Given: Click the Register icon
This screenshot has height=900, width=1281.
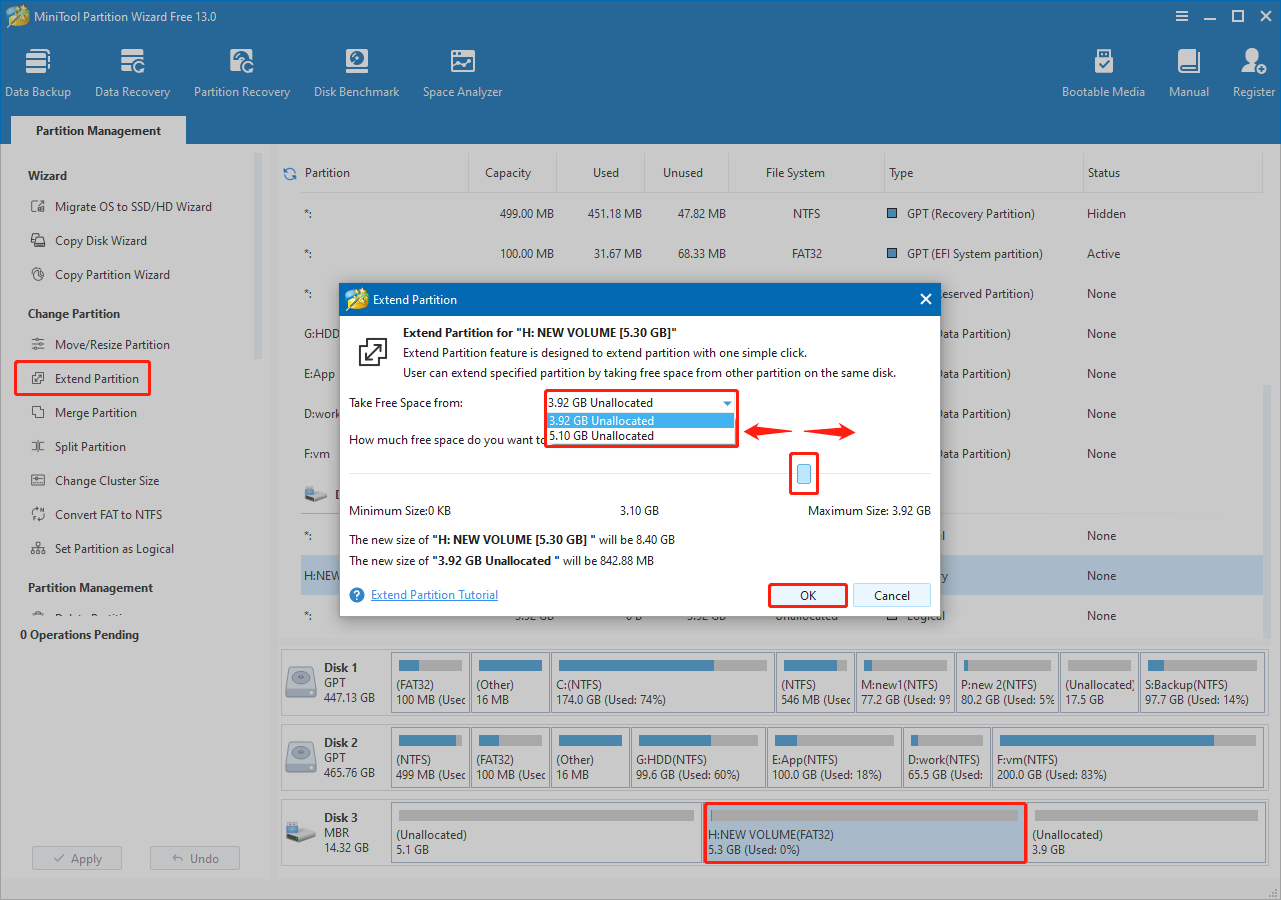Looking at the screenshot, I should [1253, 70].
